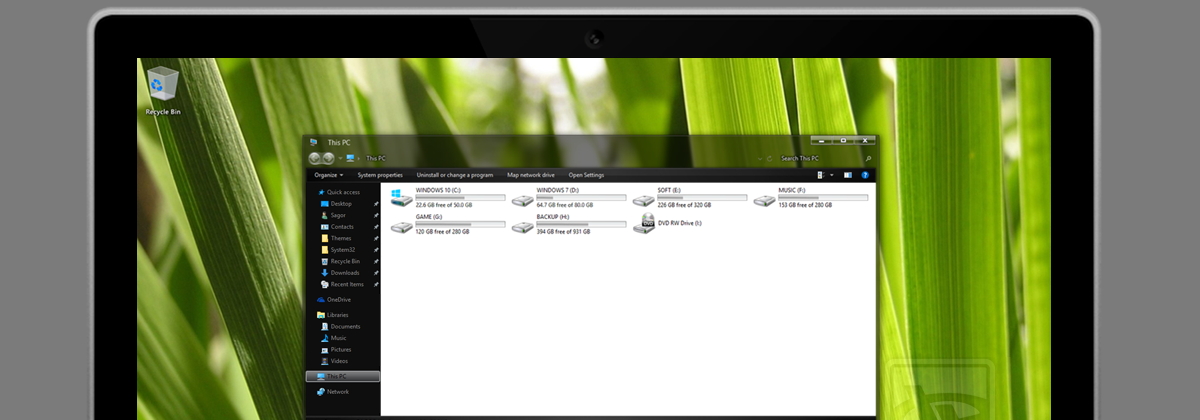Open the recent locations dropdown arrow
The width and height of the screenshot is (1200, 420).
pyautogui.click(x=340, y=158)
